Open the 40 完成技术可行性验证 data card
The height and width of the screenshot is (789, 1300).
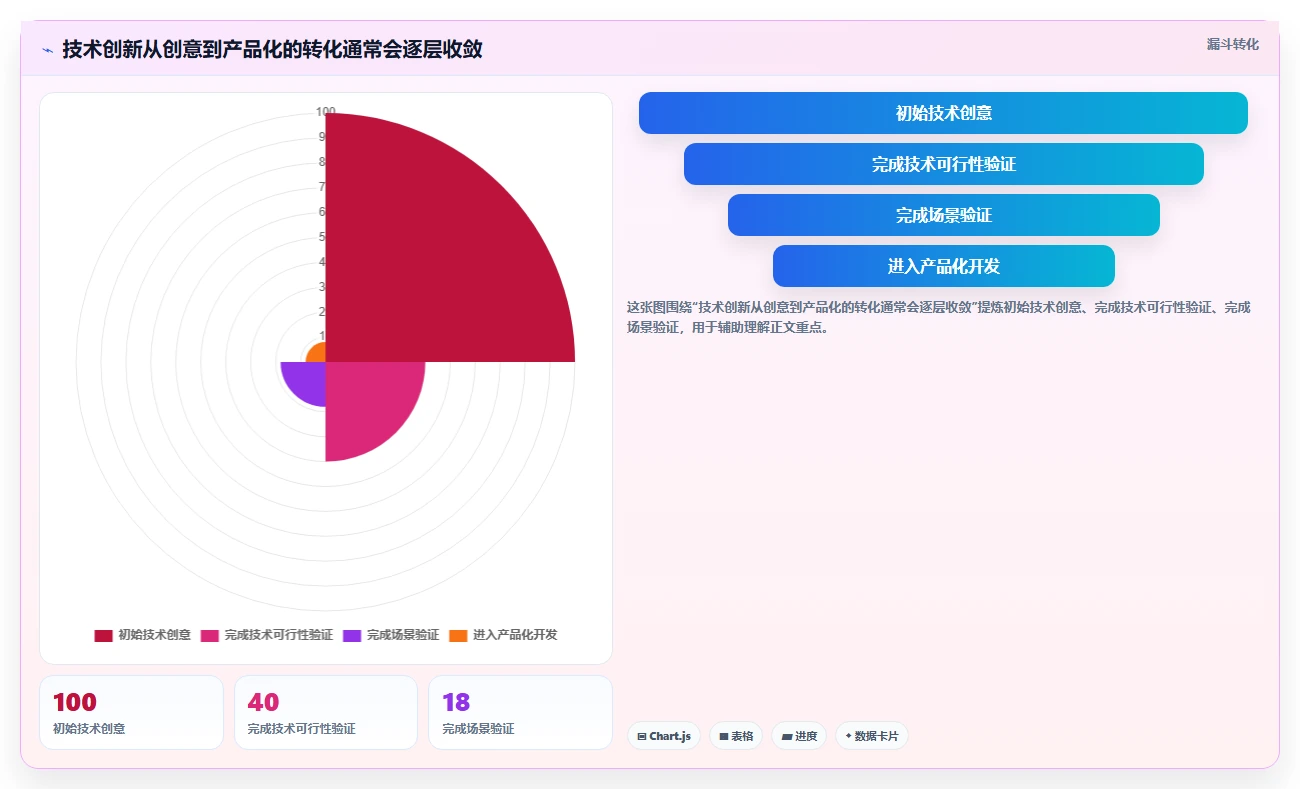(326, 712)
